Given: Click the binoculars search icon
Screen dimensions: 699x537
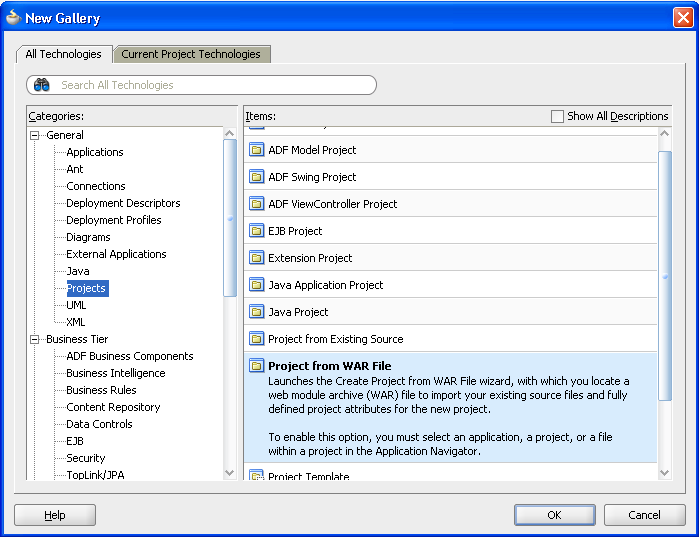Looking at the screenshot, I should [x=42, y=85].
